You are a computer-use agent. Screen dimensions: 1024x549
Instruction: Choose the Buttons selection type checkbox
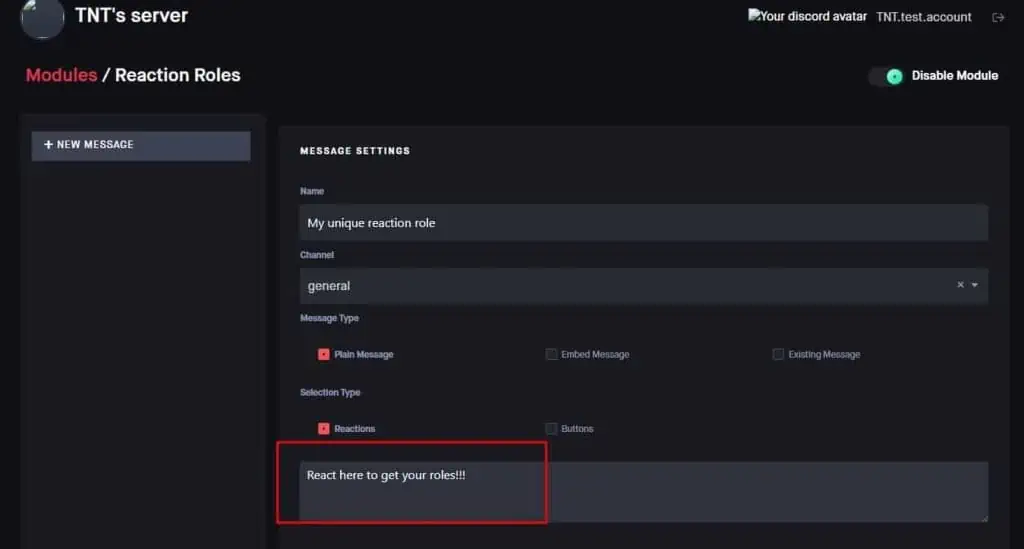pos(551,428)
